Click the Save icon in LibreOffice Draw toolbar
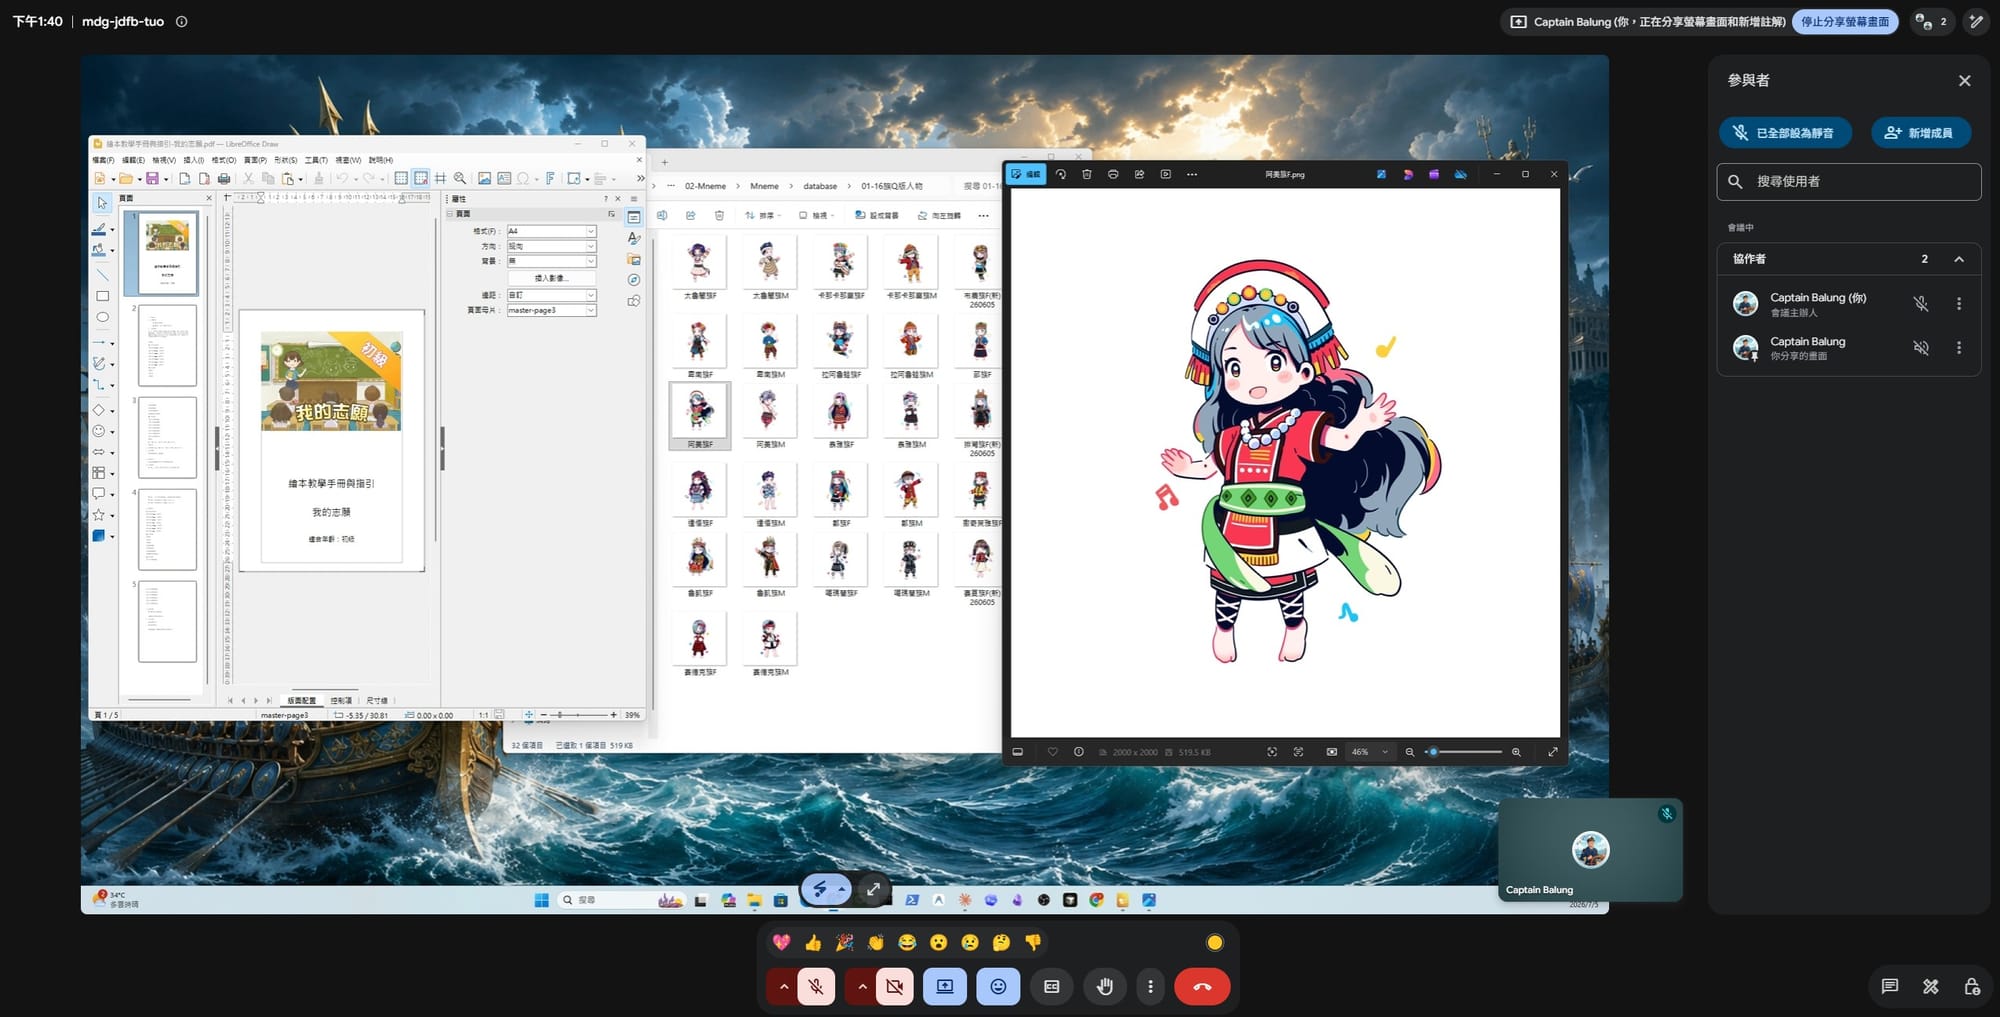The height and width of the screenshot is (1017, 2000). point(152,178)
